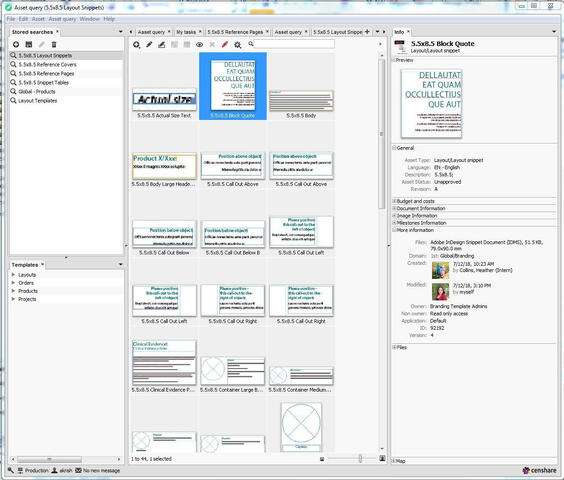Click the large thumbnail size icon
The image size is (564, 480).
coord(382,458)
